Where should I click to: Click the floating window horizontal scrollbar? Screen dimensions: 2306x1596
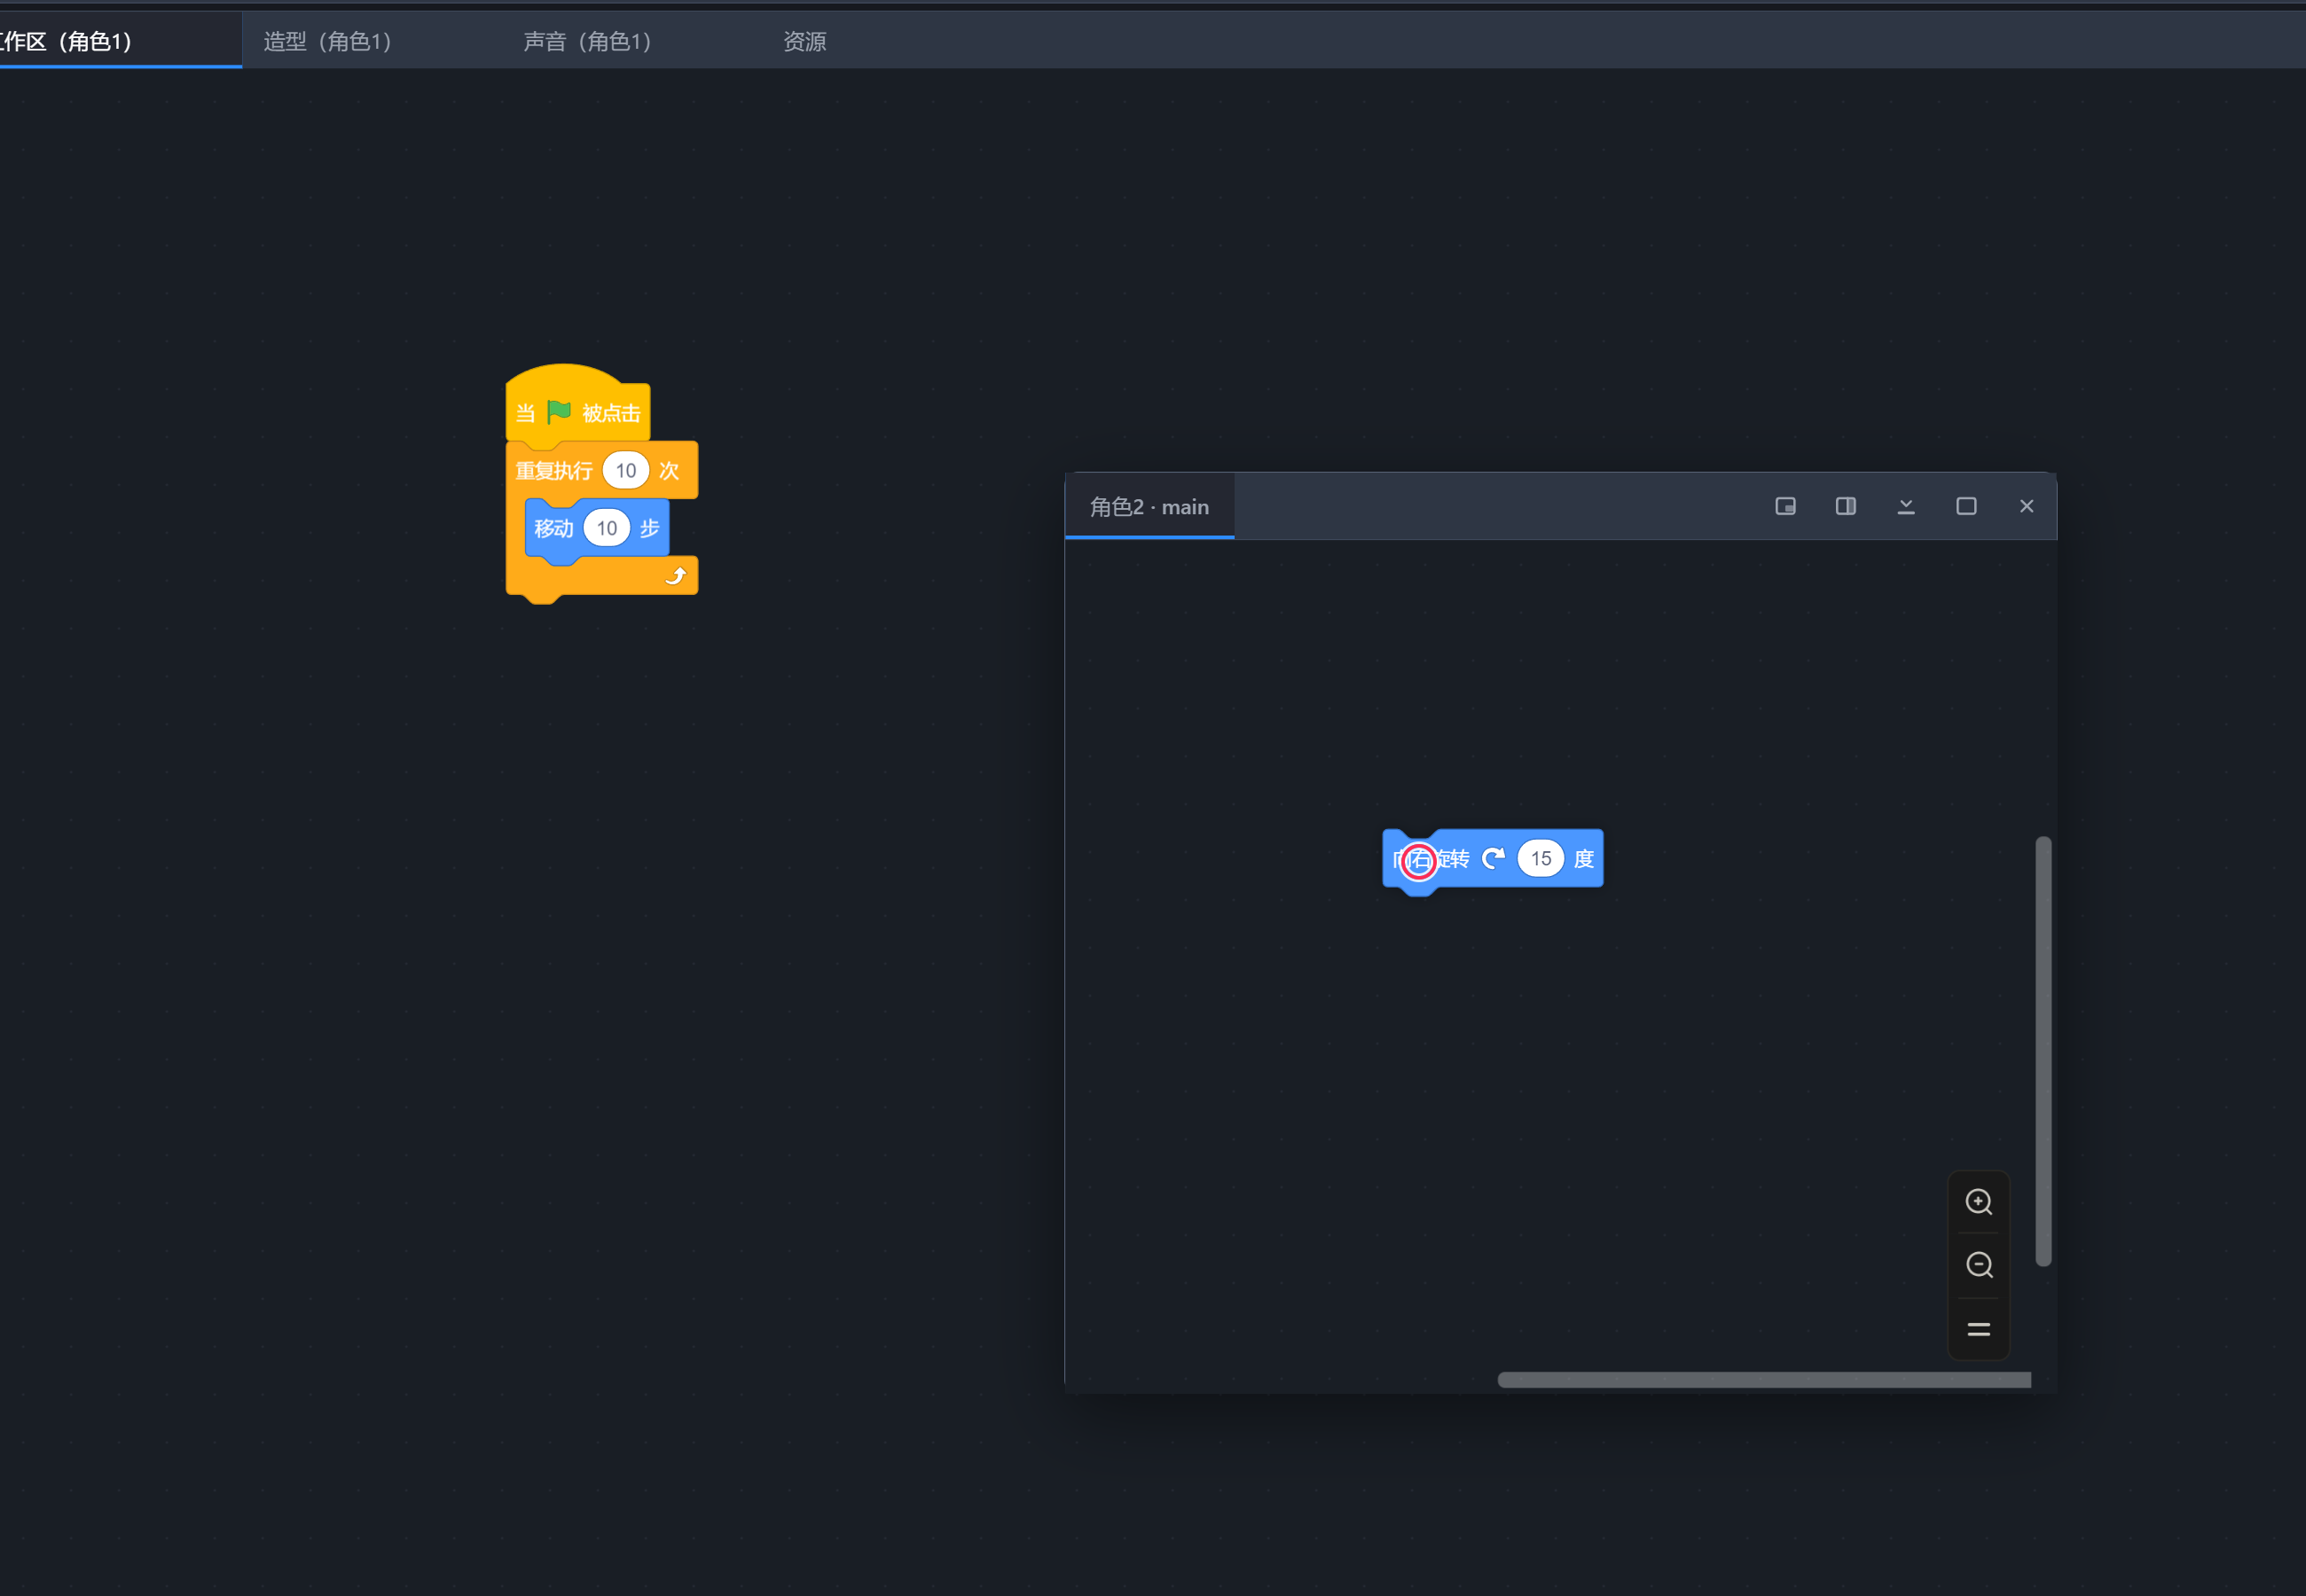1764,1380
